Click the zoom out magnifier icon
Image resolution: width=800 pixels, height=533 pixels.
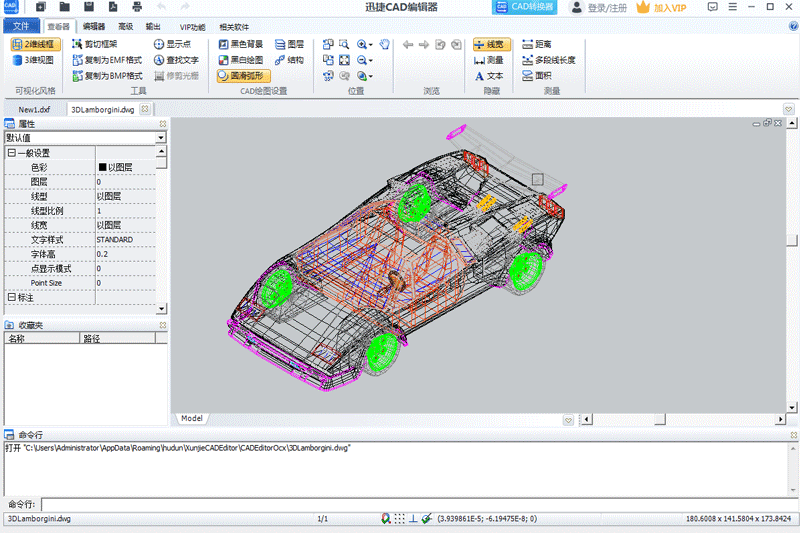(x=362, y=60)
